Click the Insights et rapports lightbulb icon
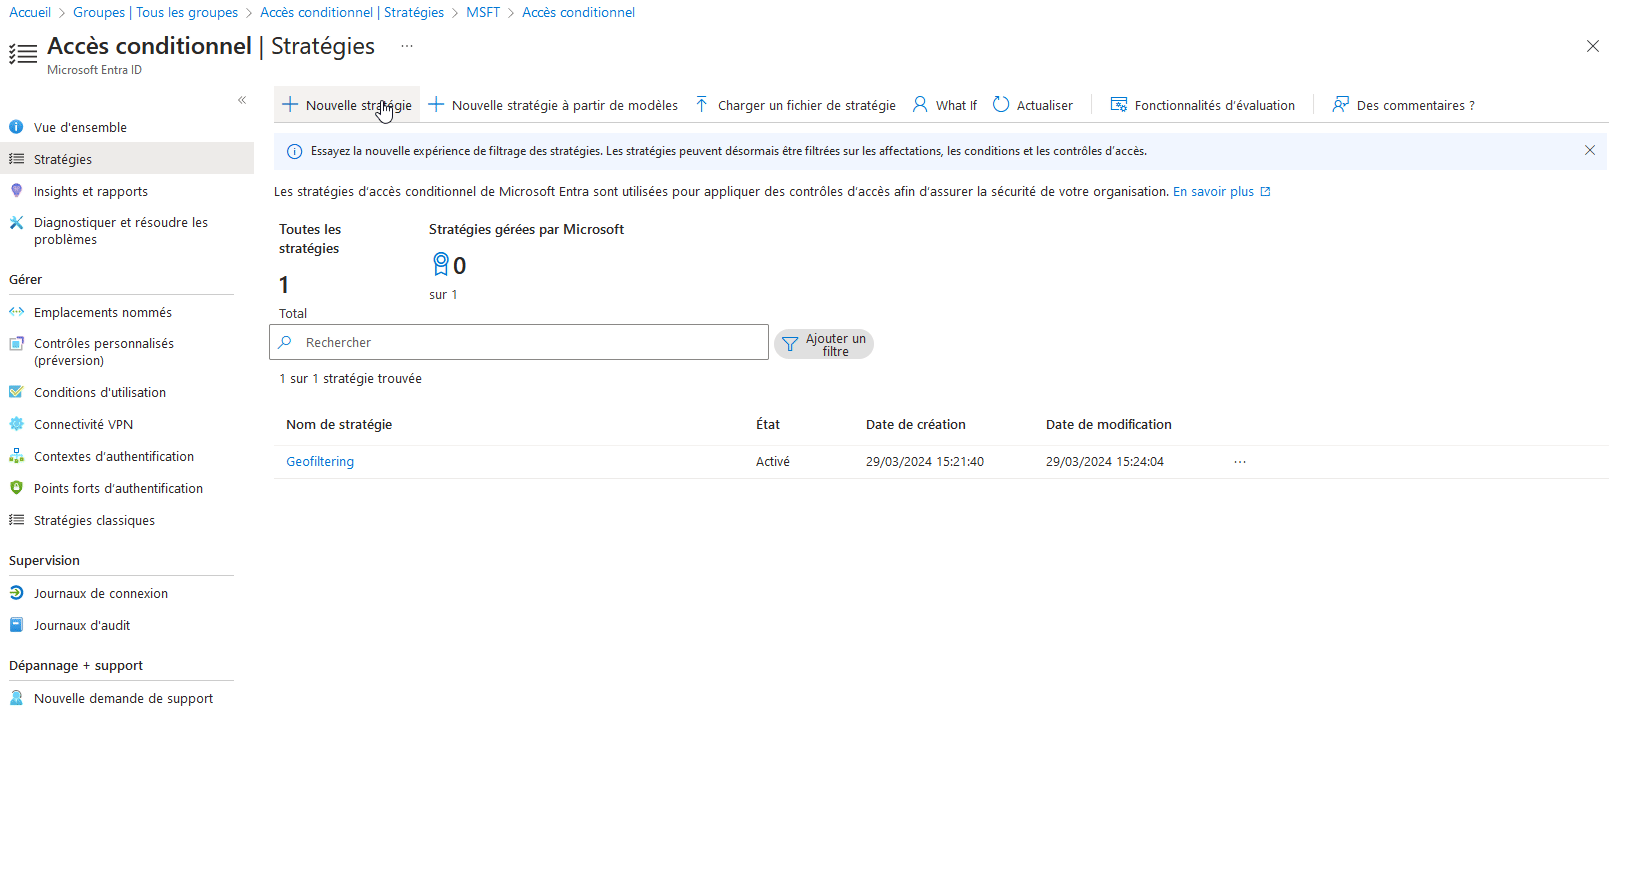1629x871 pixels. [16, 190]
